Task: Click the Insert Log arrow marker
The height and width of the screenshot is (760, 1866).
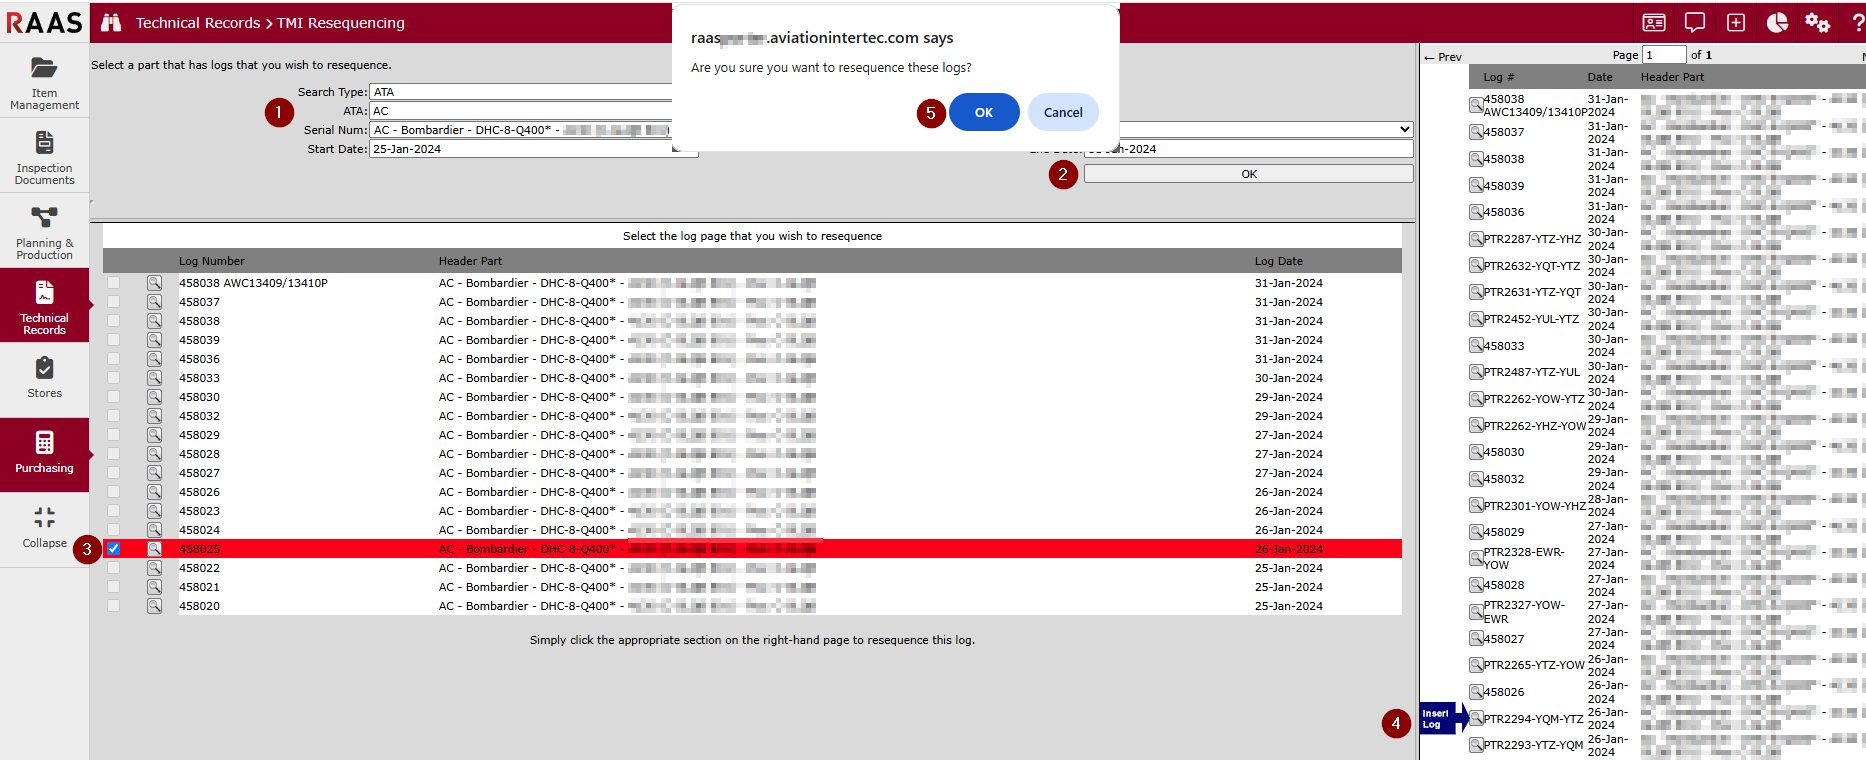Action: point(1442,718)
